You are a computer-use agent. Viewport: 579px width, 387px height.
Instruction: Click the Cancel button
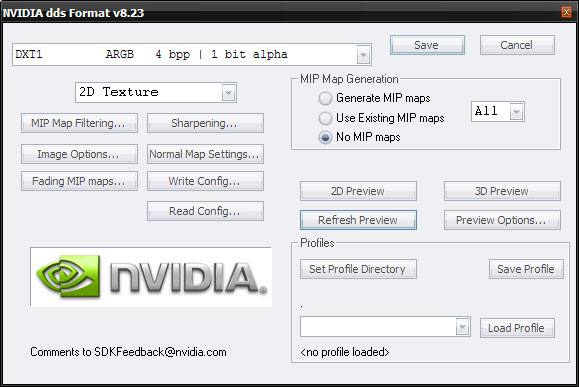point(517,45)
